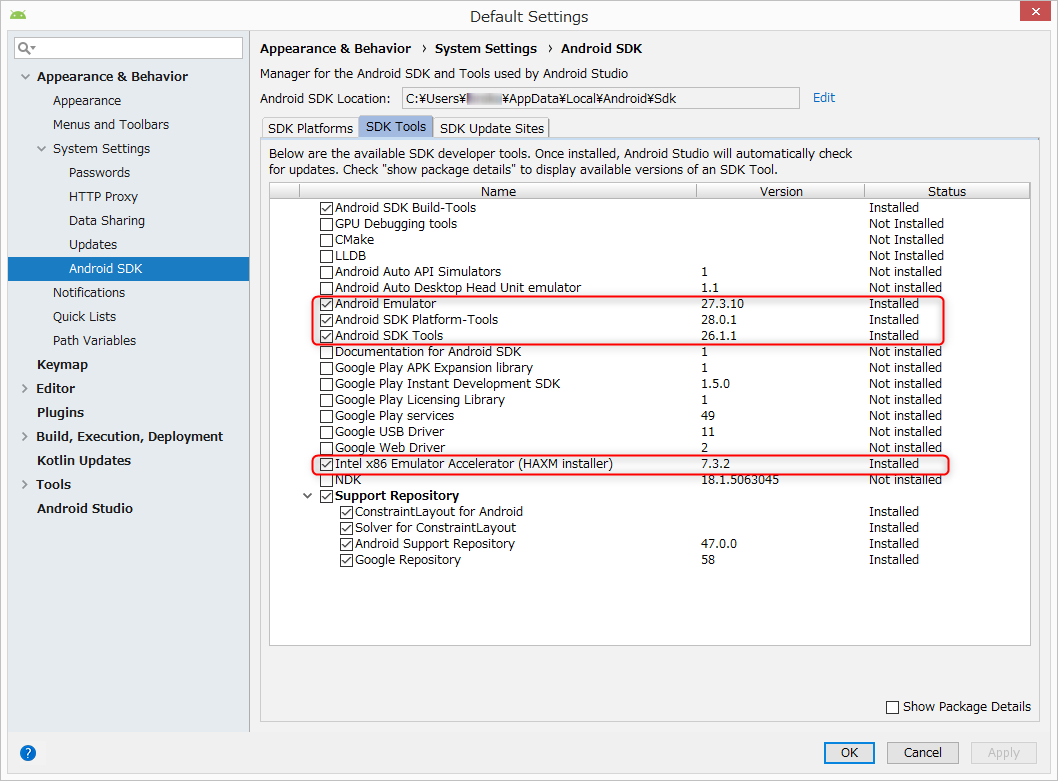Click the Version column header

[781, 191]
